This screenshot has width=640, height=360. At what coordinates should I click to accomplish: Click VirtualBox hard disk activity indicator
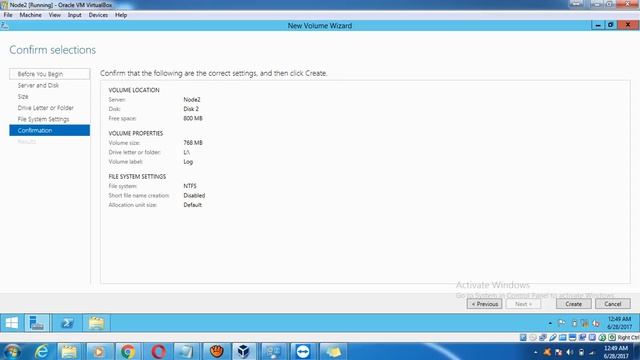point(523,338)
